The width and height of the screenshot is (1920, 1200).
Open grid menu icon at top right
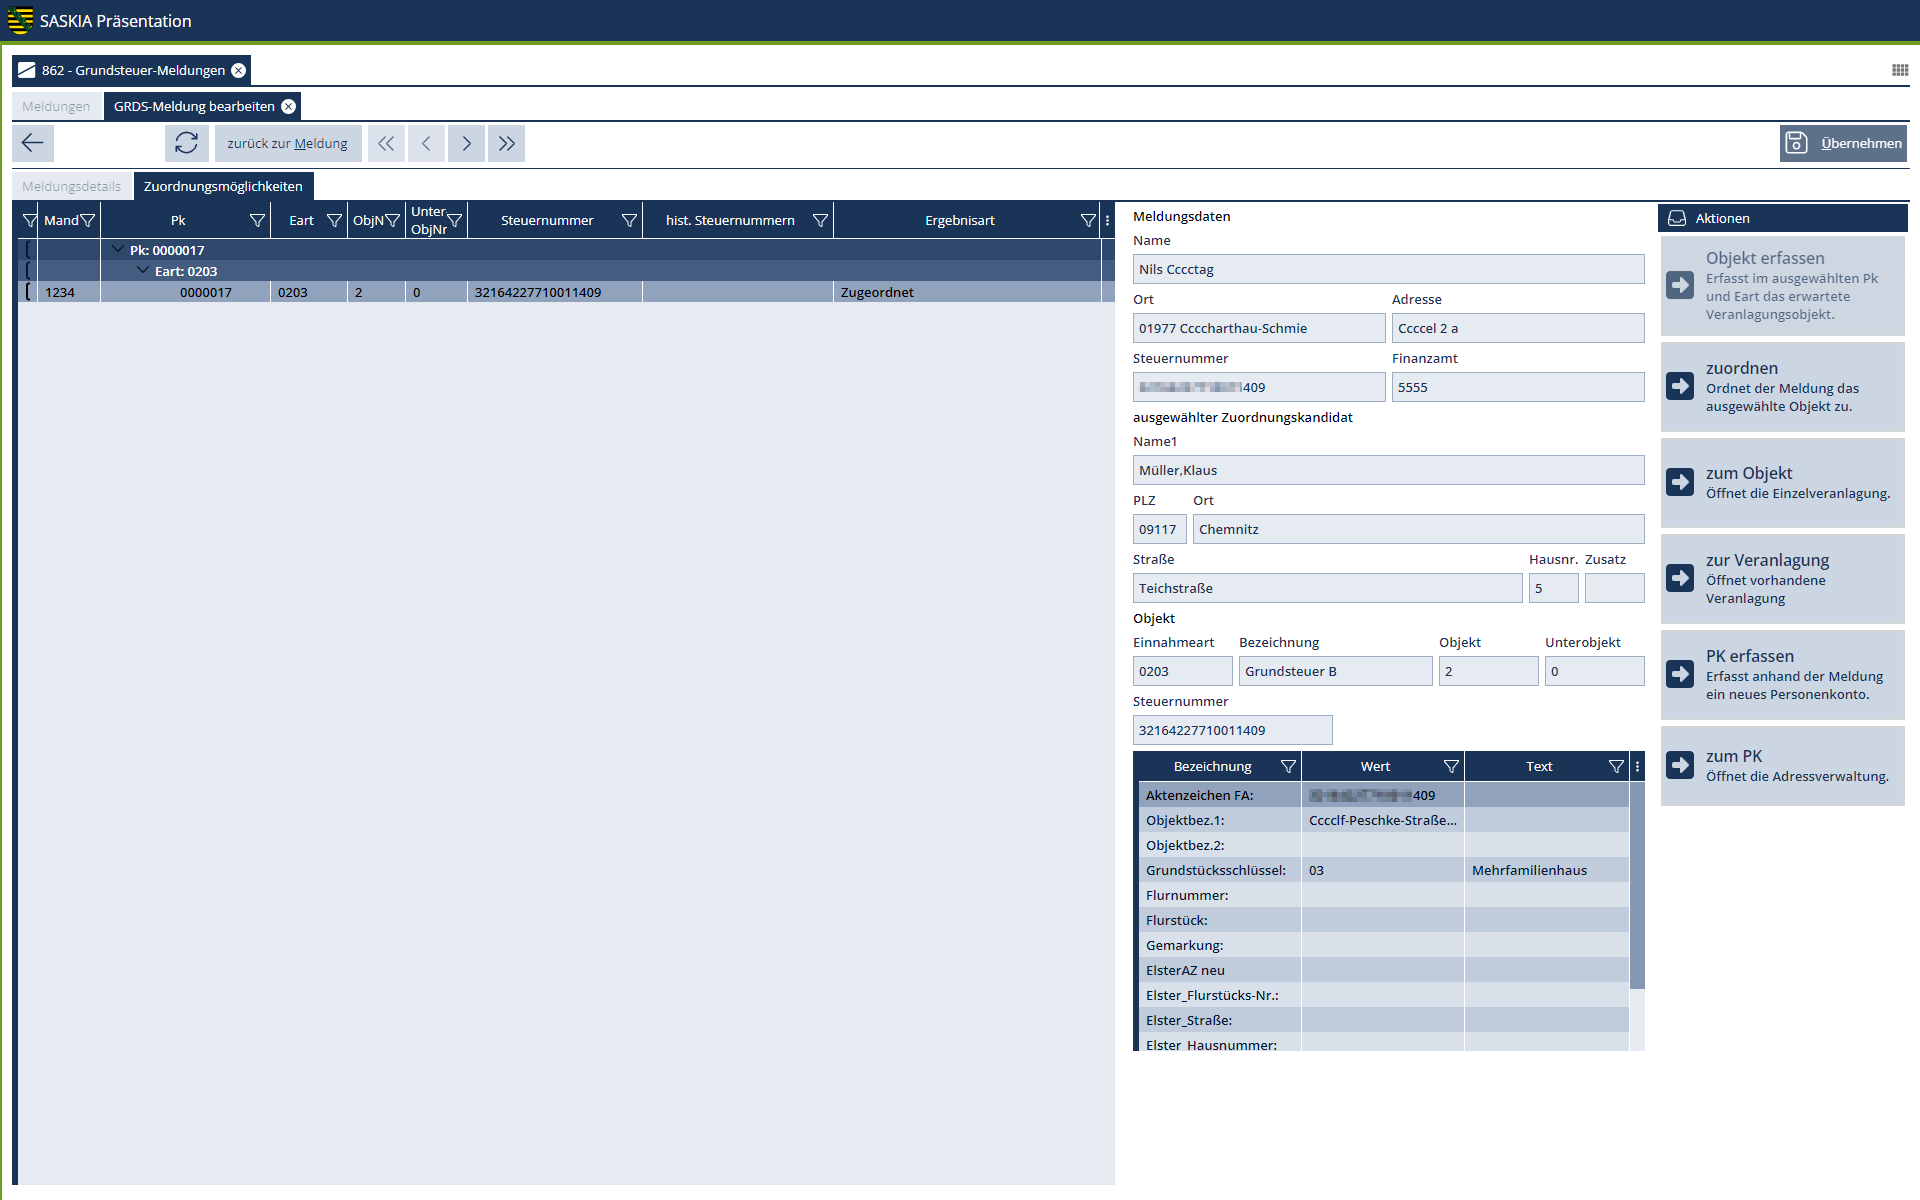coord(1899,70)
